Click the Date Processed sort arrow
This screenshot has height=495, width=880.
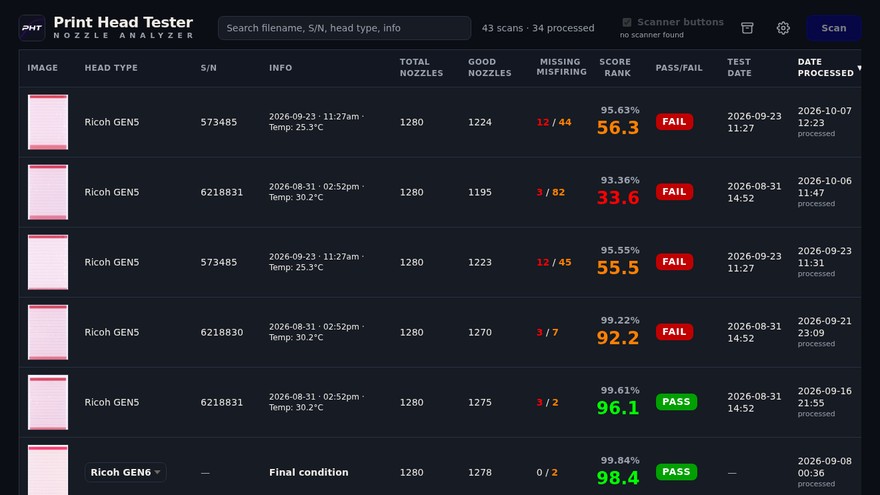pos(859,68)
